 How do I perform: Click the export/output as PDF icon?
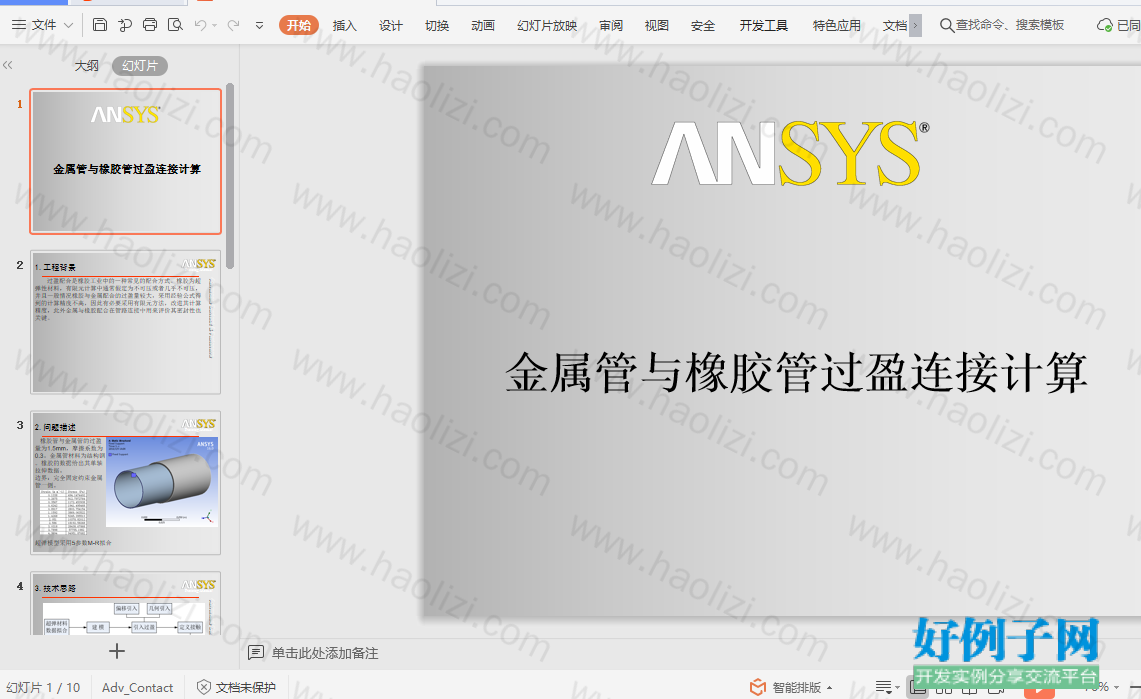pos(125,25)
